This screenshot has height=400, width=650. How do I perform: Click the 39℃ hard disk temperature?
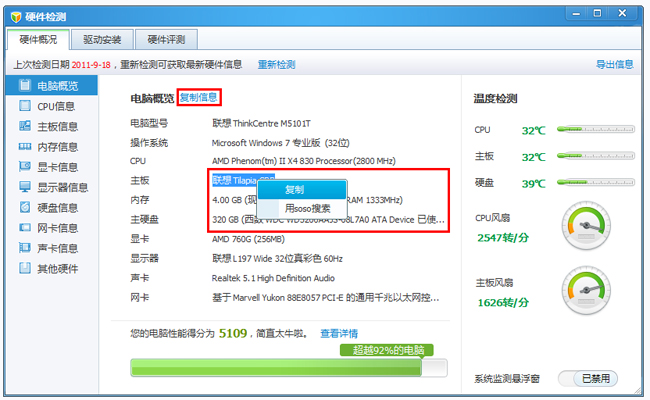[533, 184]
